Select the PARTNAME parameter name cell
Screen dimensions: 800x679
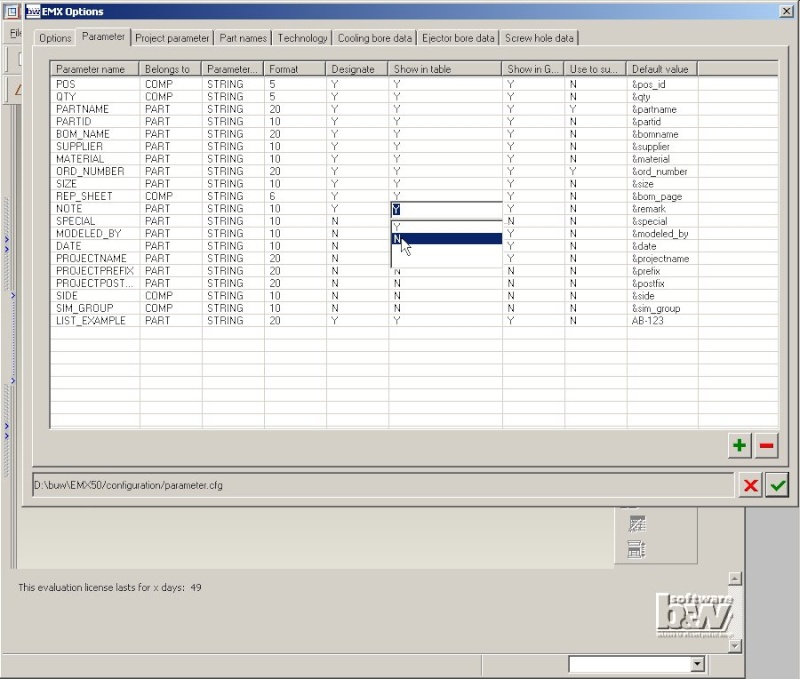(95, 109)
